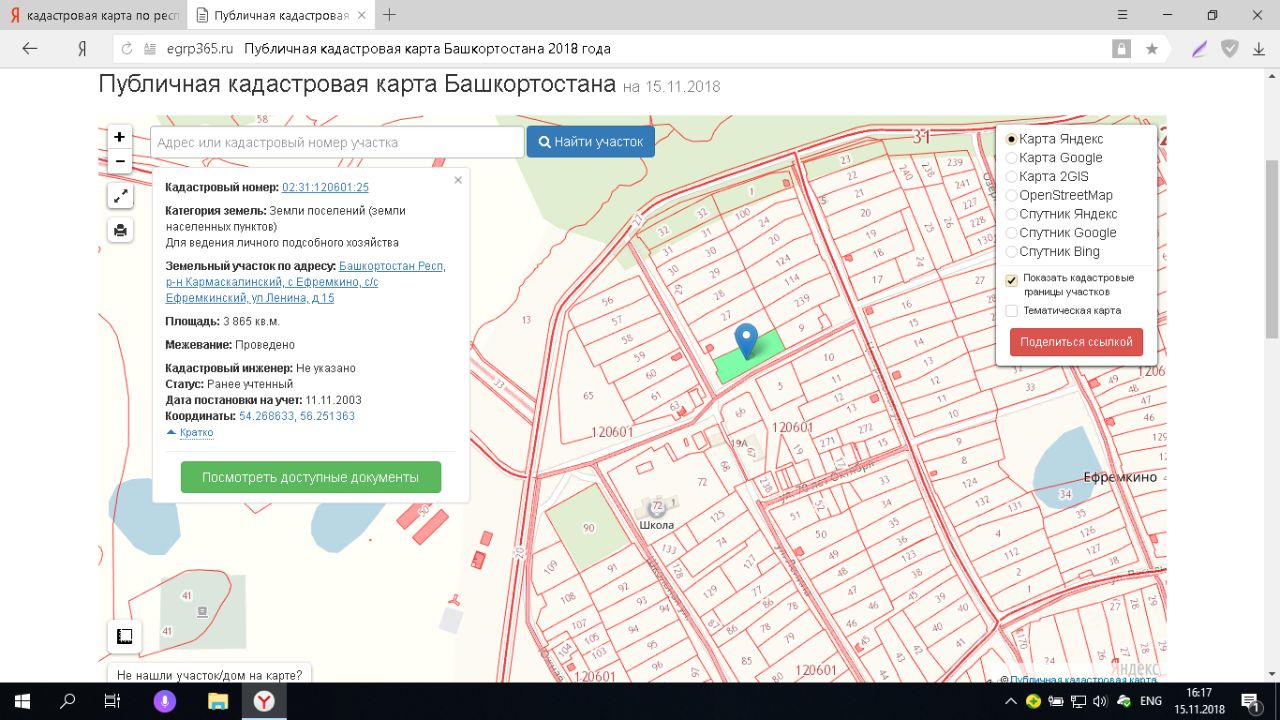Select Спутник Google layer

click(x=1061, y=233)
